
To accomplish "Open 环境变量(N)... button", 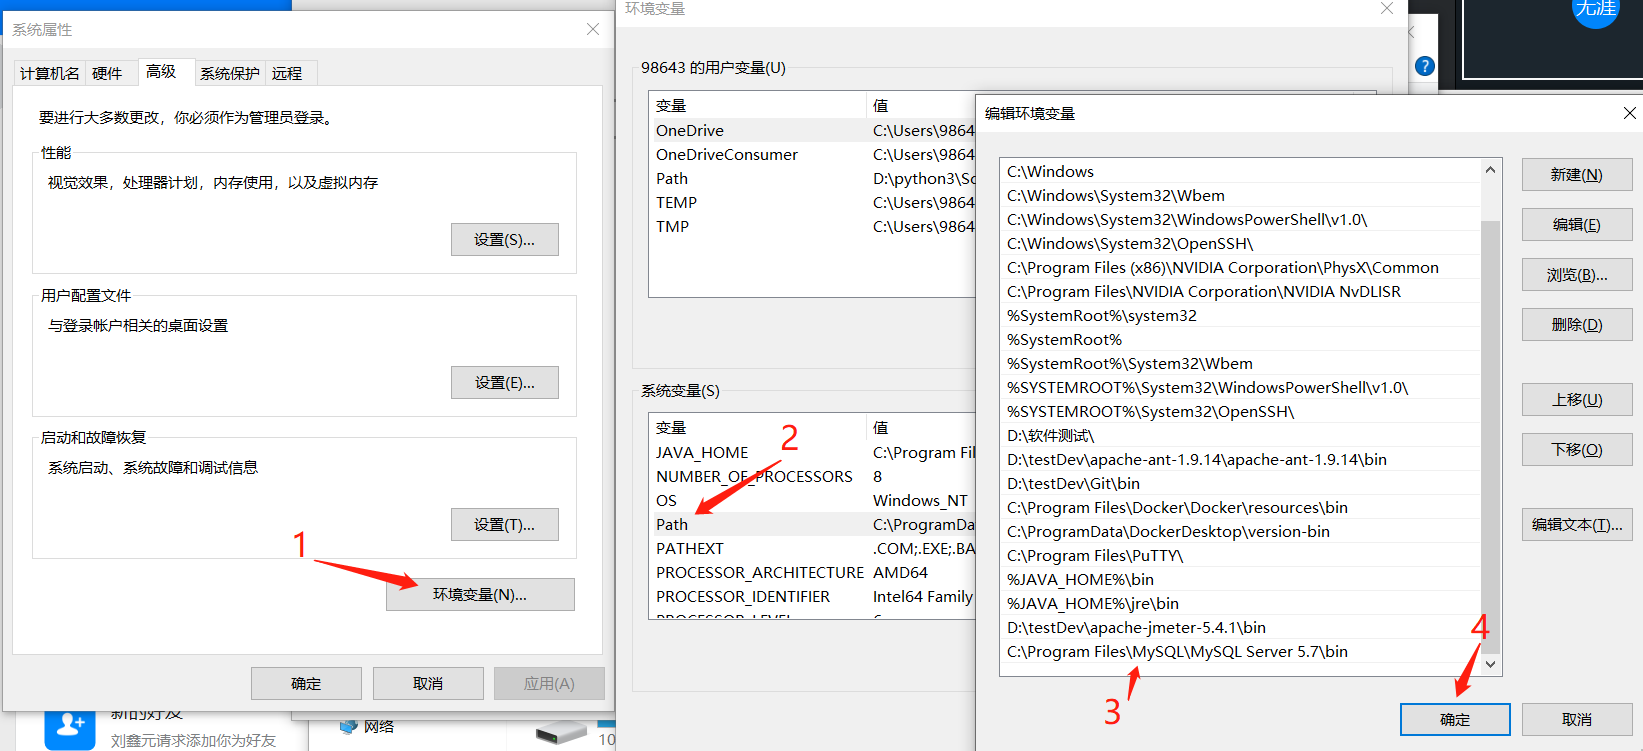I will click(480, 594).
